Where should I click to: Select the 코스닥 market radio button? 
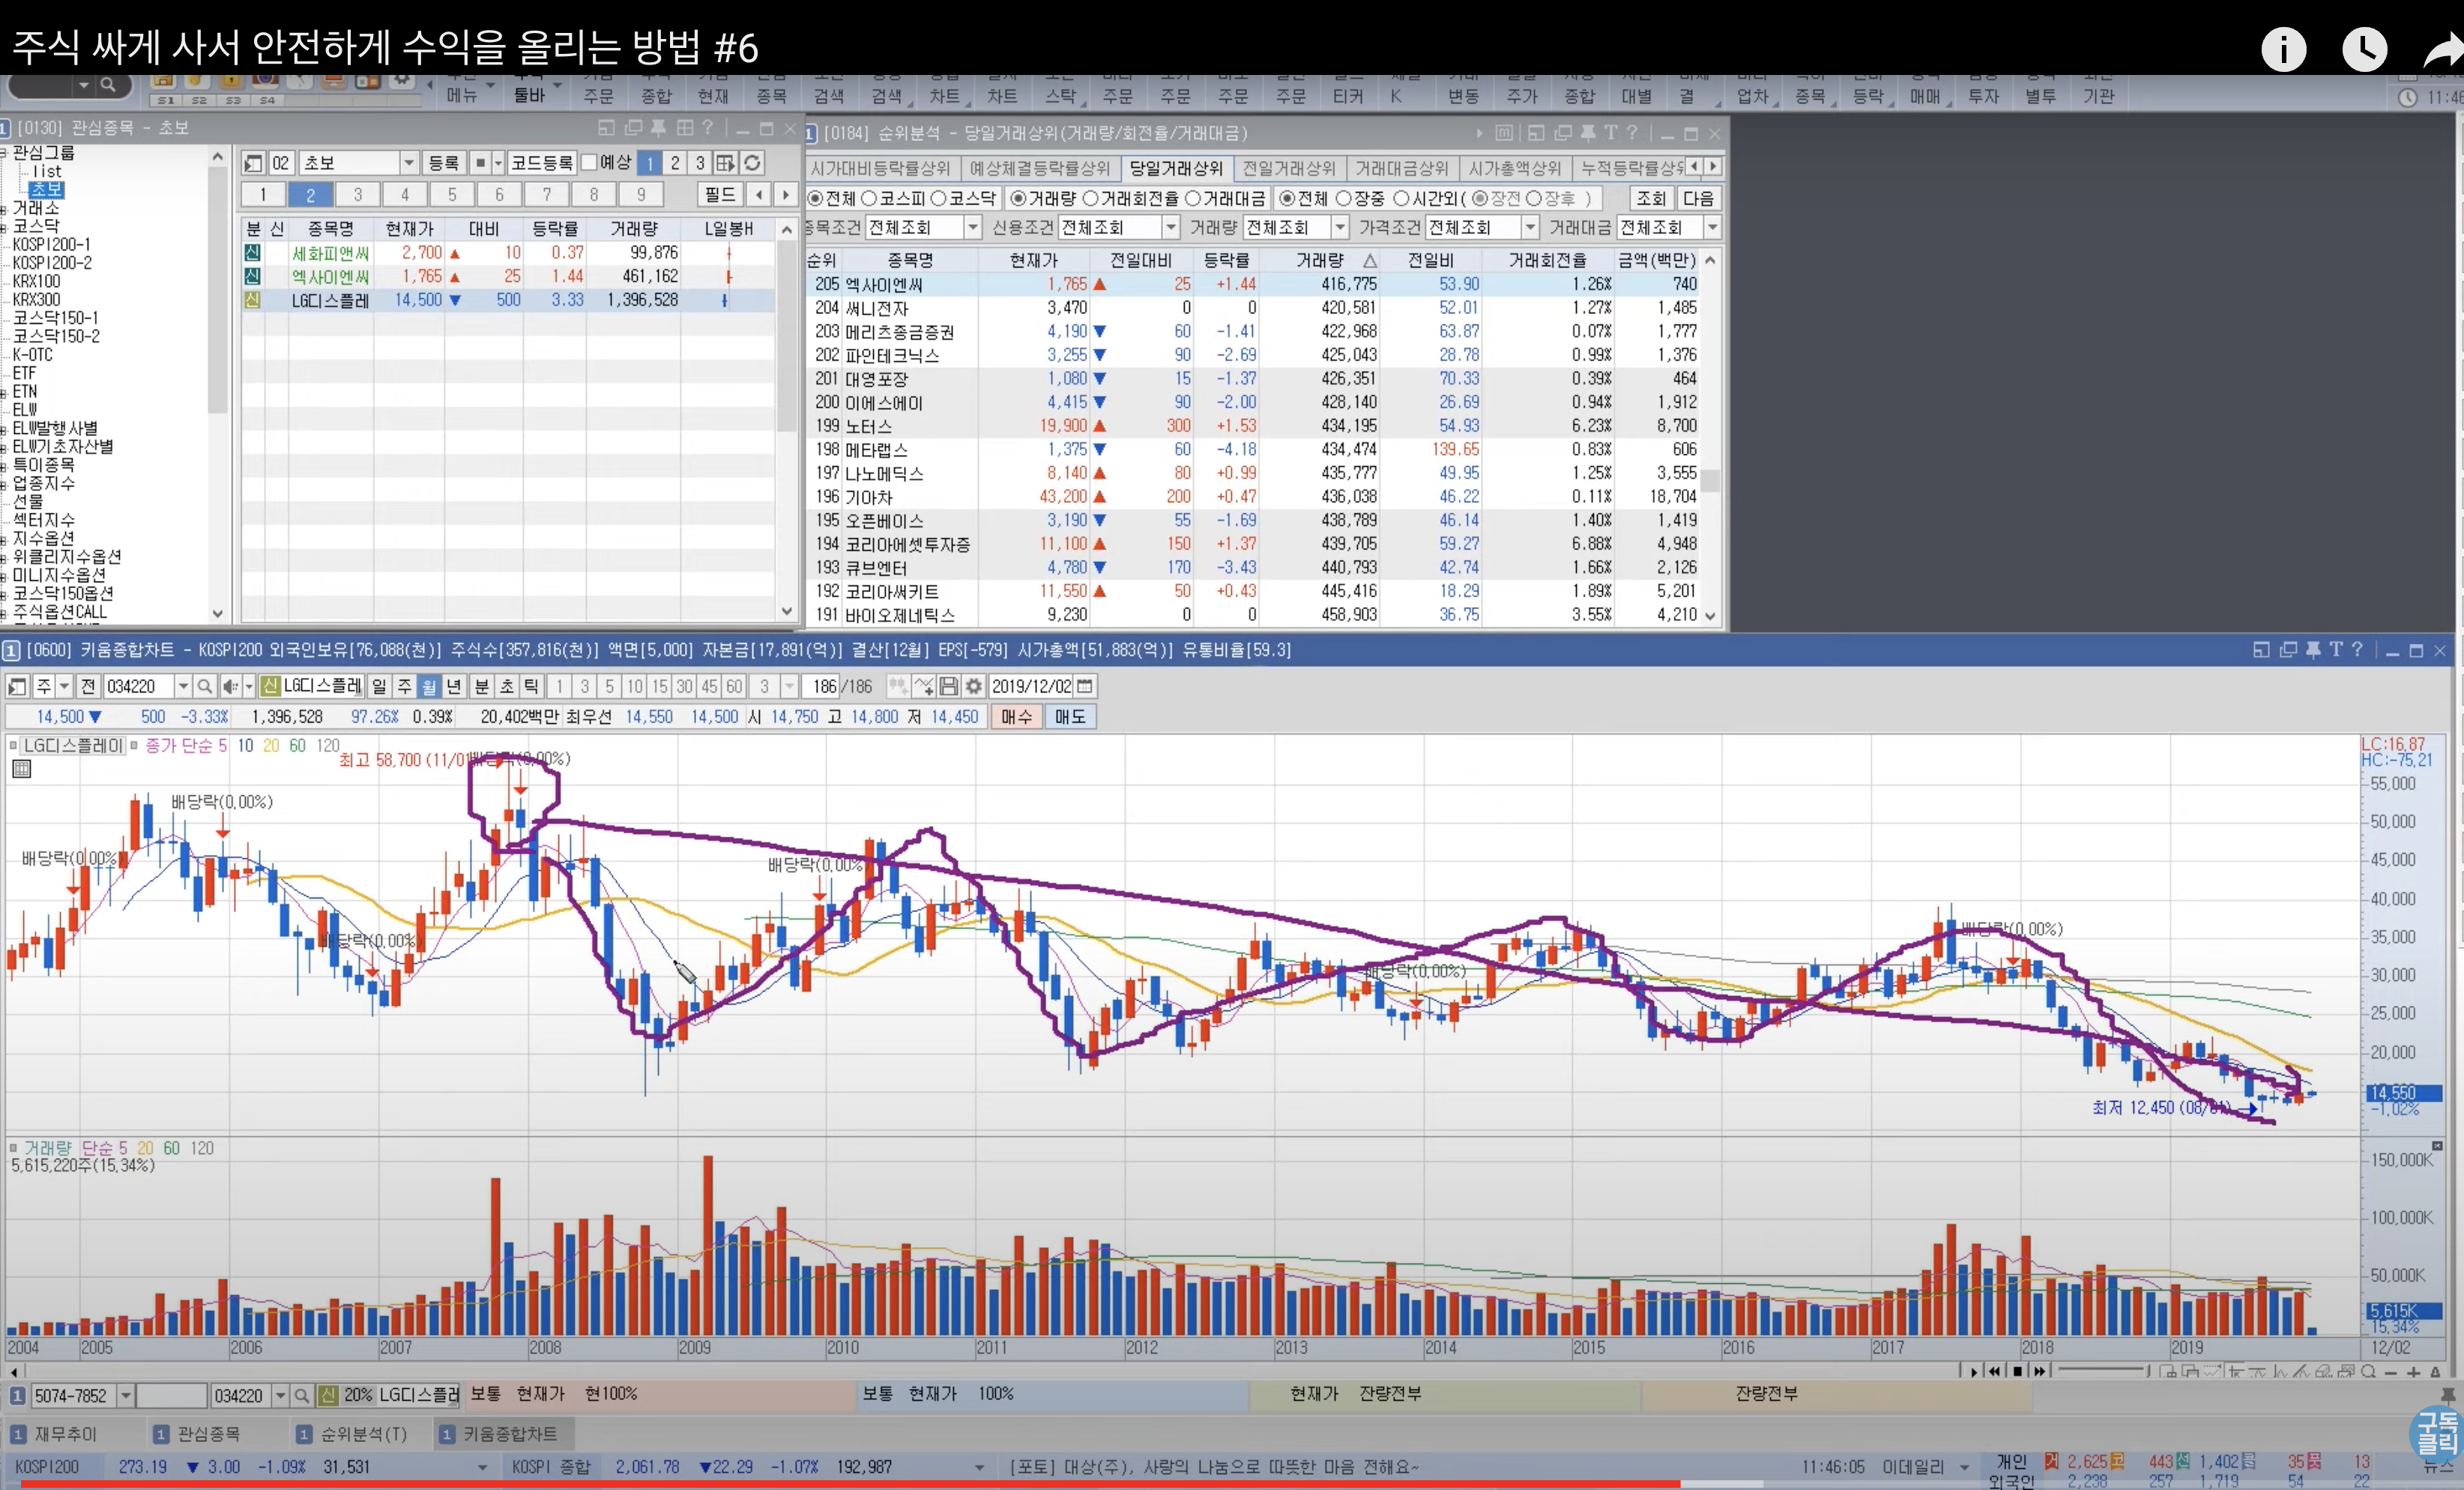click(x=939, y=198)
